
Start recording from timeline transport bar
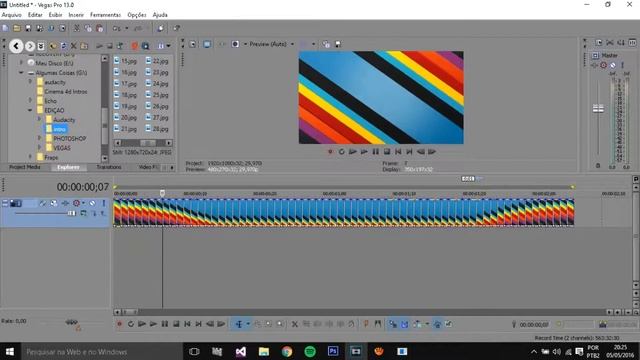tap(120, 324)
